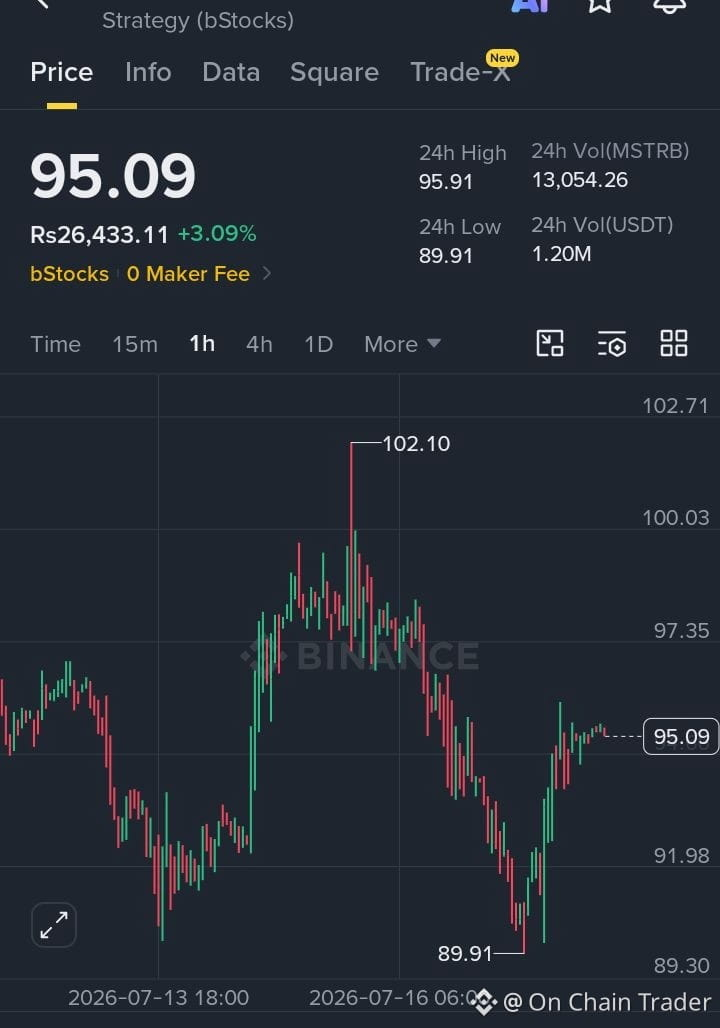Click the 91.98 price axis label

[x=681, y=856]
